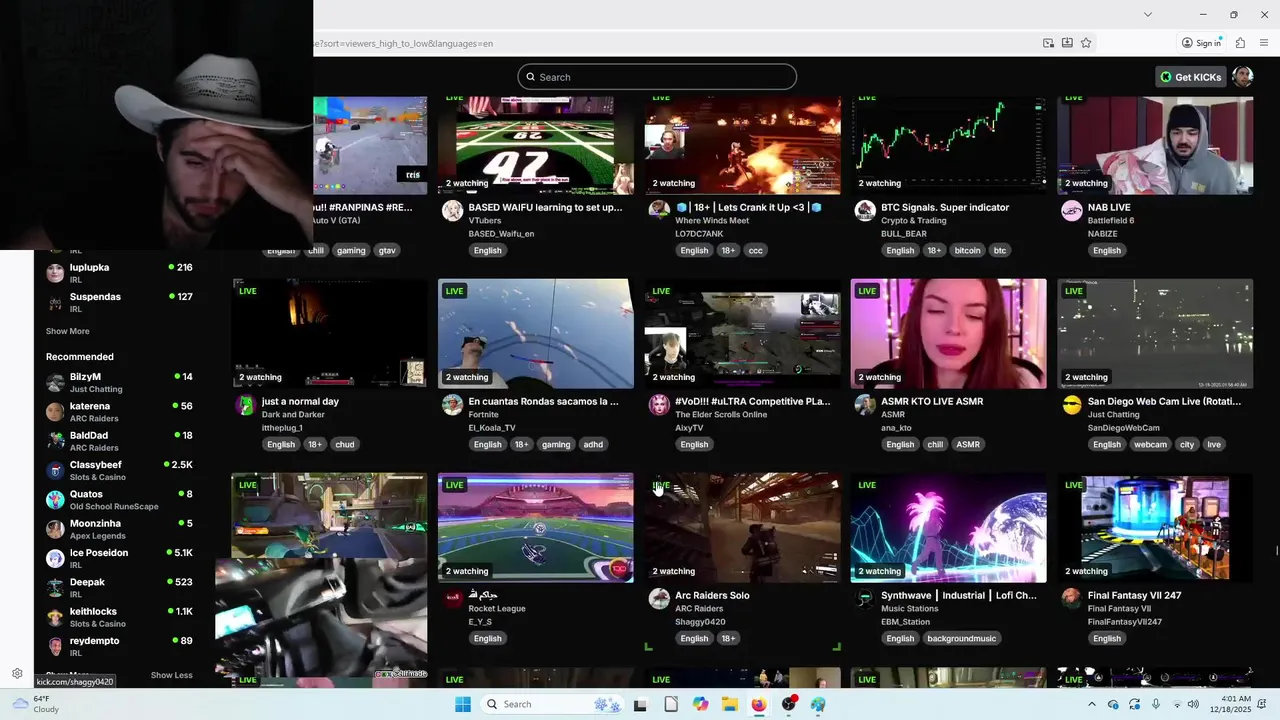1280x720 pixels.
Task: Click the adhd tag on El_Koala_TV stream
Action: point(593,444)
